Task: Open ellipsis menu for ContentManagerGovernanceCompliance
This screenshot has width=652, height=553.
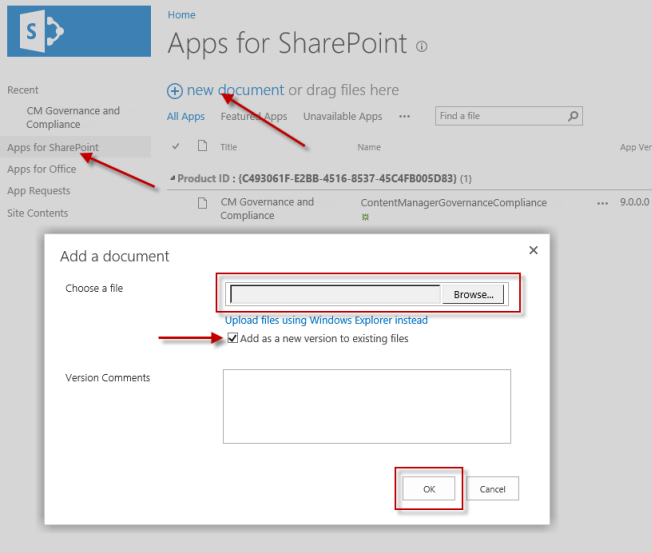Action: [602, 203]
